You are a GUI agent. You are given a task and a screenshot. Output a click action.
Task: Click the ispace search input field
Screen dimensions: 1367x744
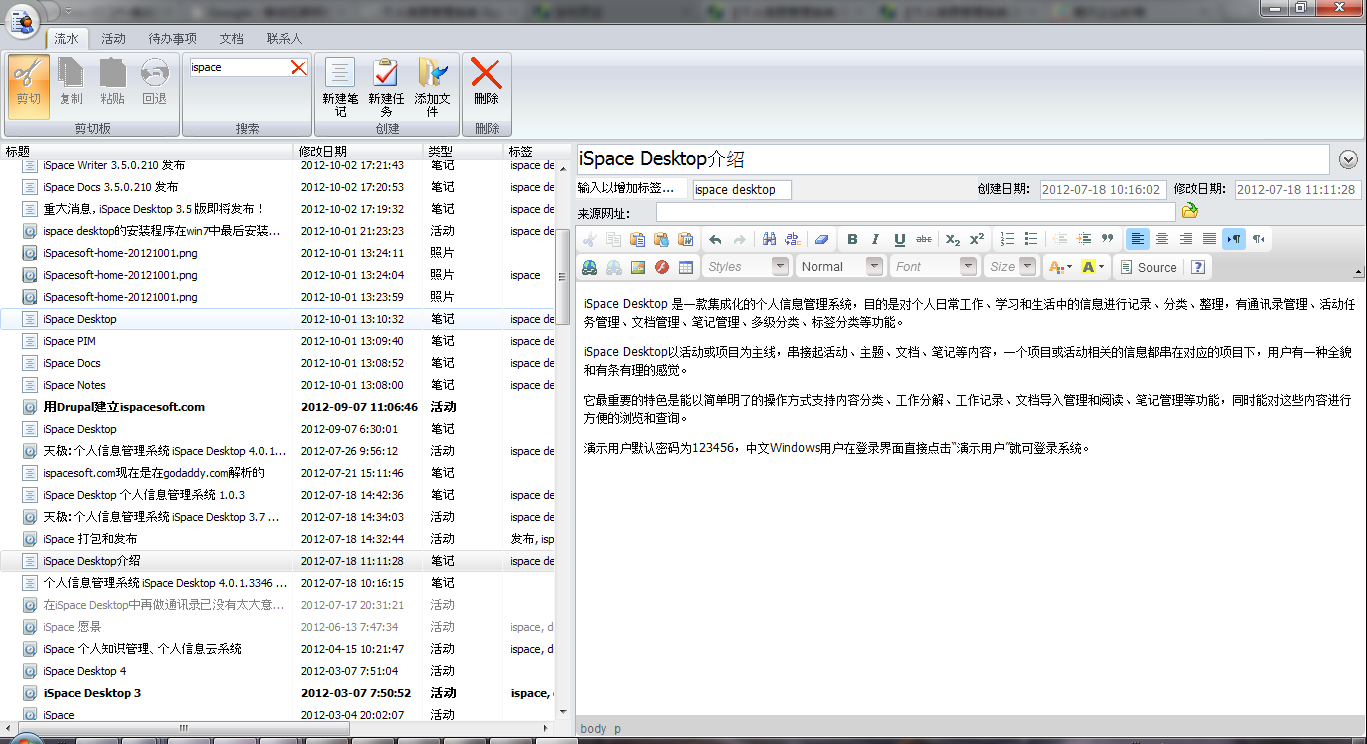[x=239, y=67]
